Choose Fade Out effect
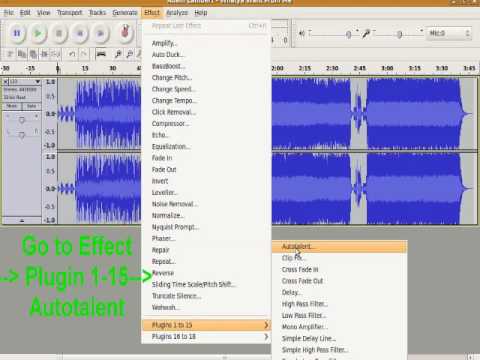480x360 pixels. 206,169
